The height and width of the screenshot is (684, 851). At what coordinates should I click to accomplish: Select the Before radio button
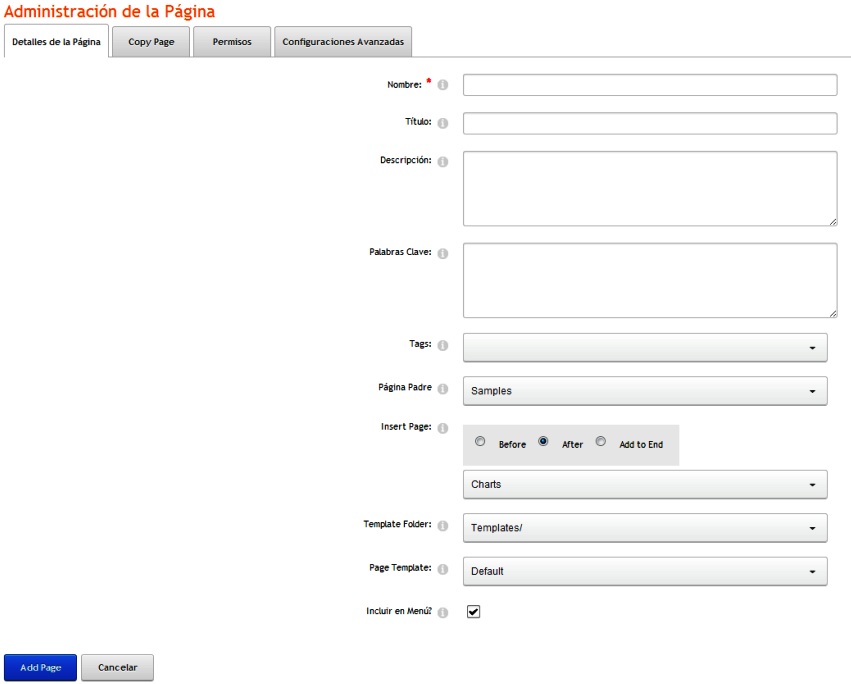pos(480,441)
